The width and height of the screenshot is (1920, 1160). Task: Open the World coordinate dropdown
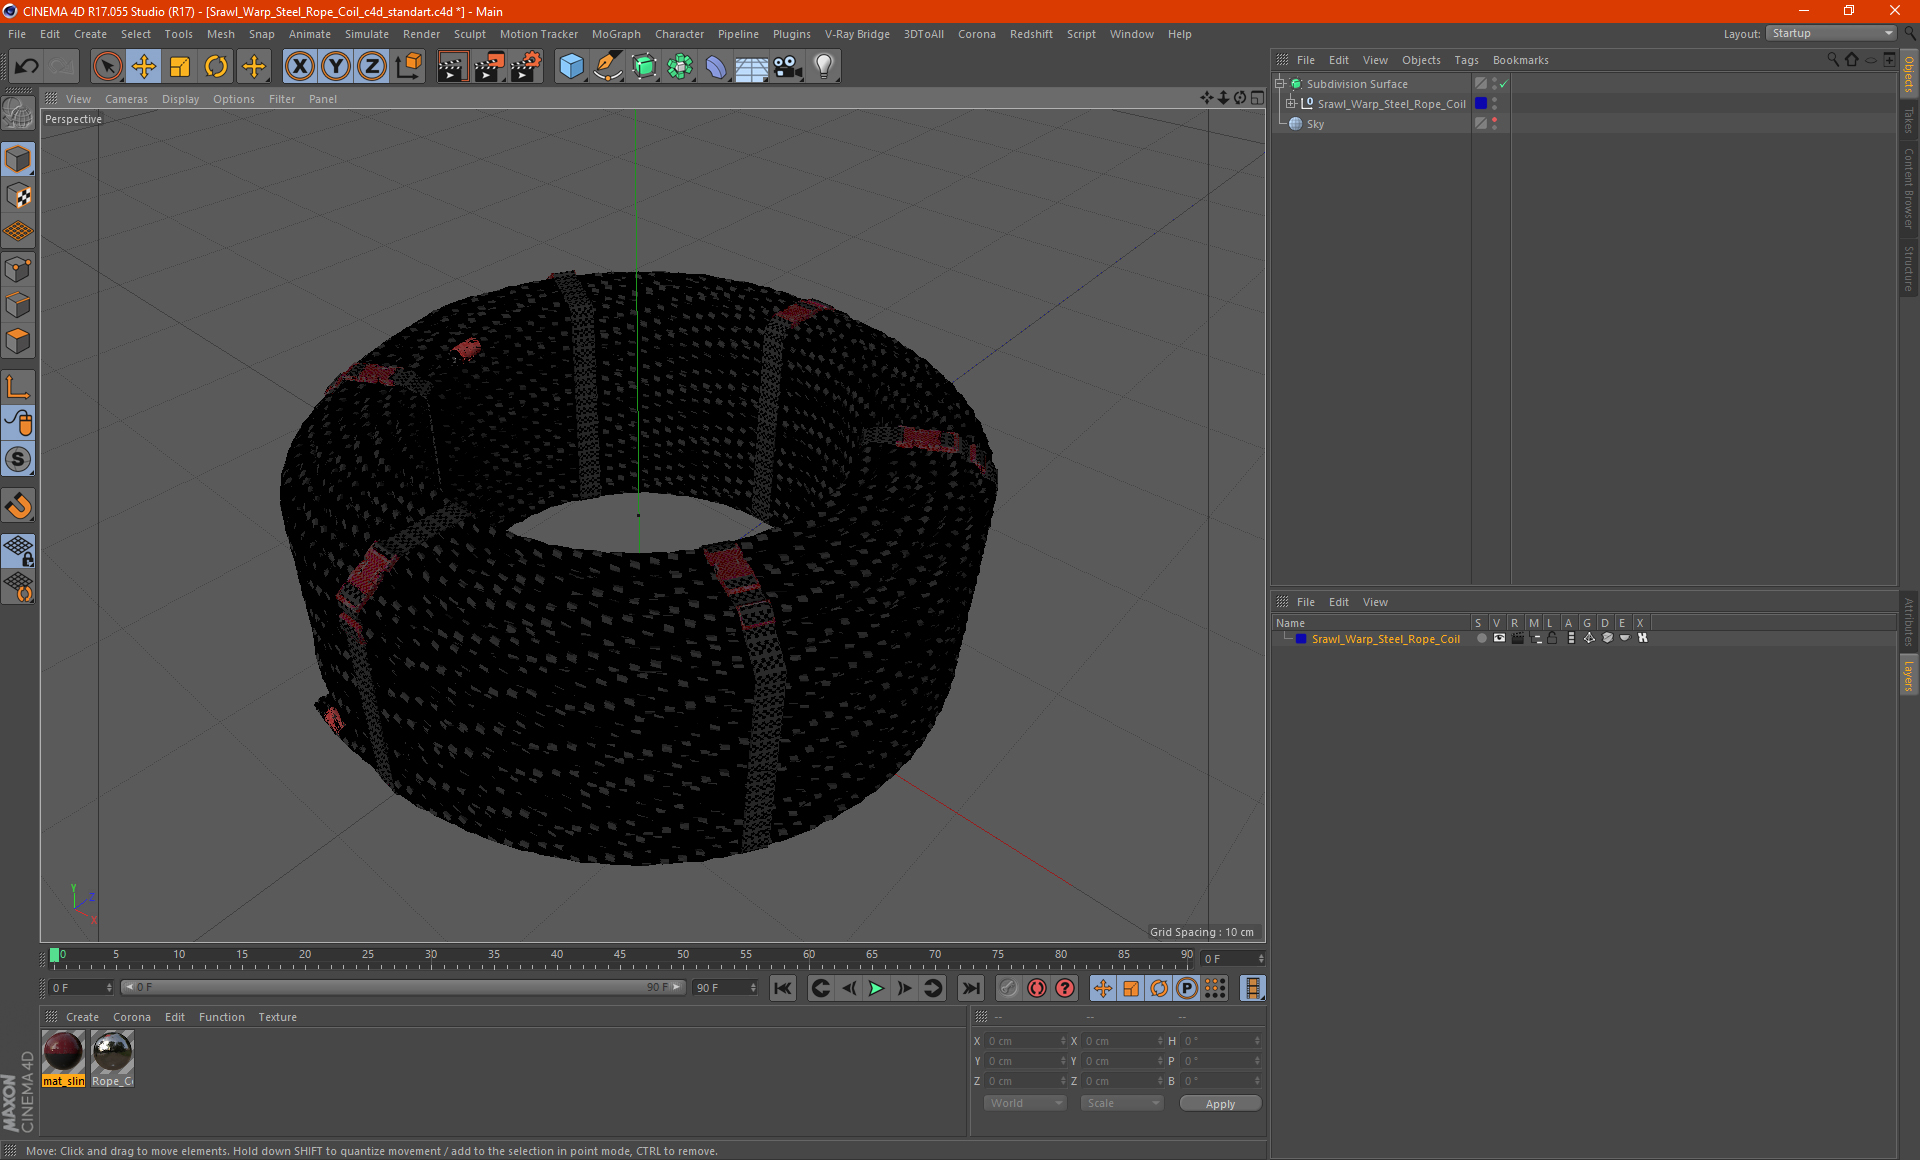pyautogui.click(x=1025, y=1103)
